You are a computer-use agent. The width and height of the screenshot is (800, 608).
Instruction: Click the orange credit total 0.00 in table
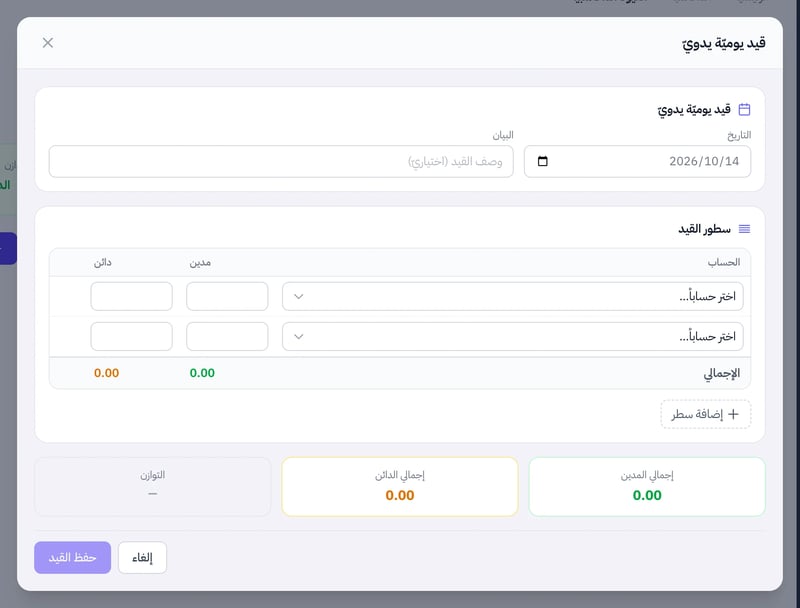pos(107,373)
